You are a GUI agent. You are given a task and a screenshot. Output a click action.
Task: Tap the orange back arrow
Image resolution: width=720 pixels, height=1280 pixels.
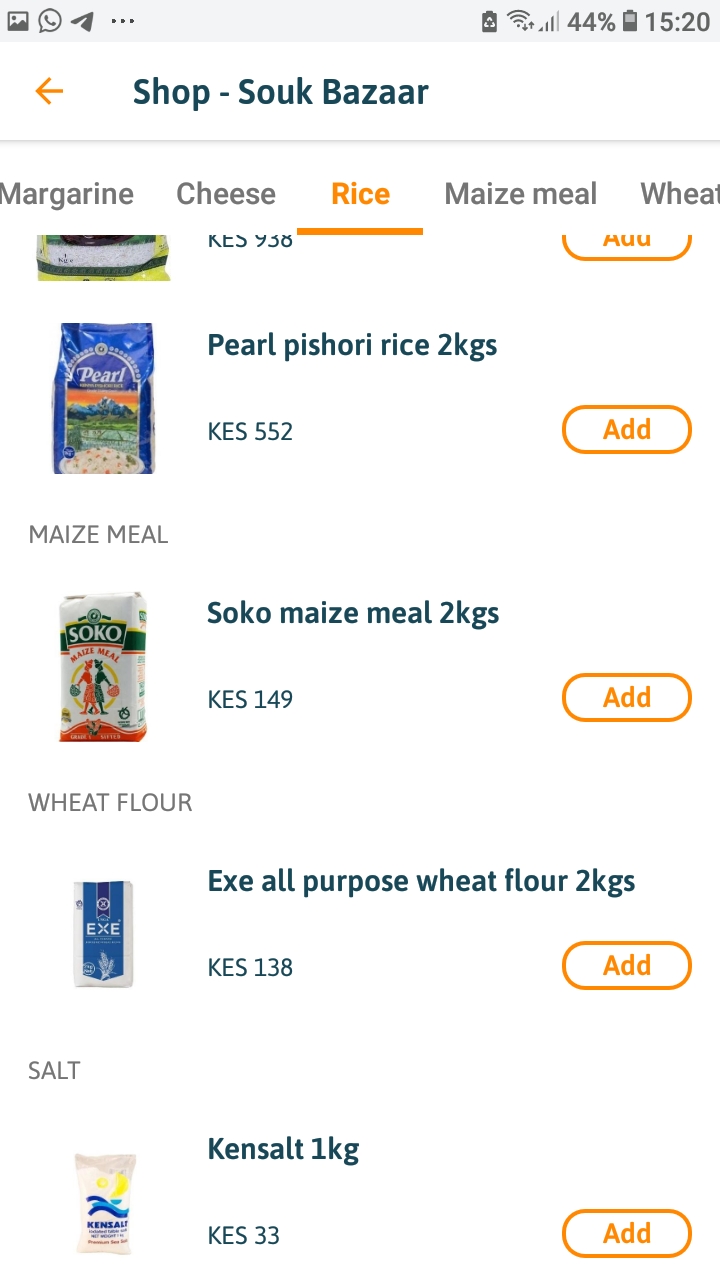pos(48,92)
